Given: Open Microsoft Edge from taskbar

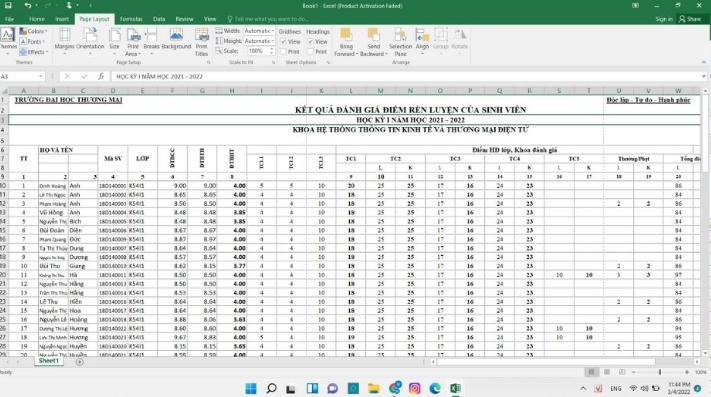Looking at the screenshot, I should [x=435, y=388].
